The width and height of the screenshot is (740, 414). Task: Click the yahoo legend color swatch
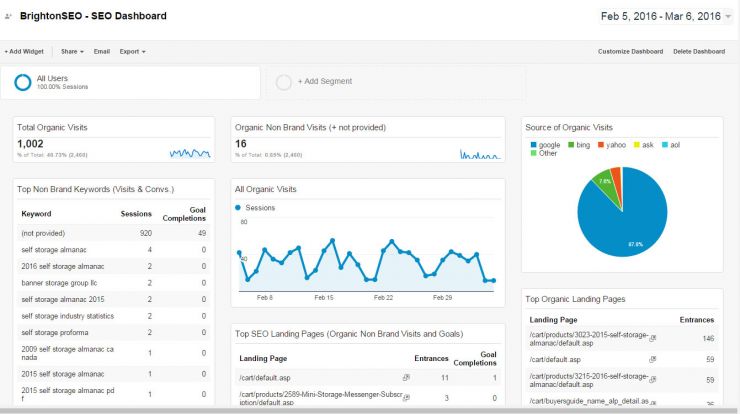tap(601, 145)
